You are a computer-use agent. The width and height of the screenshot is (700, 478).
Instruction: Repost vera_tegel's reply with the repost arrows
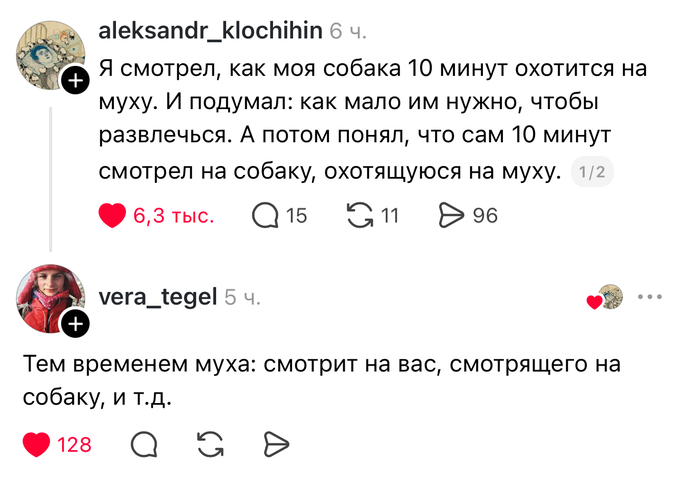[x=210, y=445]
